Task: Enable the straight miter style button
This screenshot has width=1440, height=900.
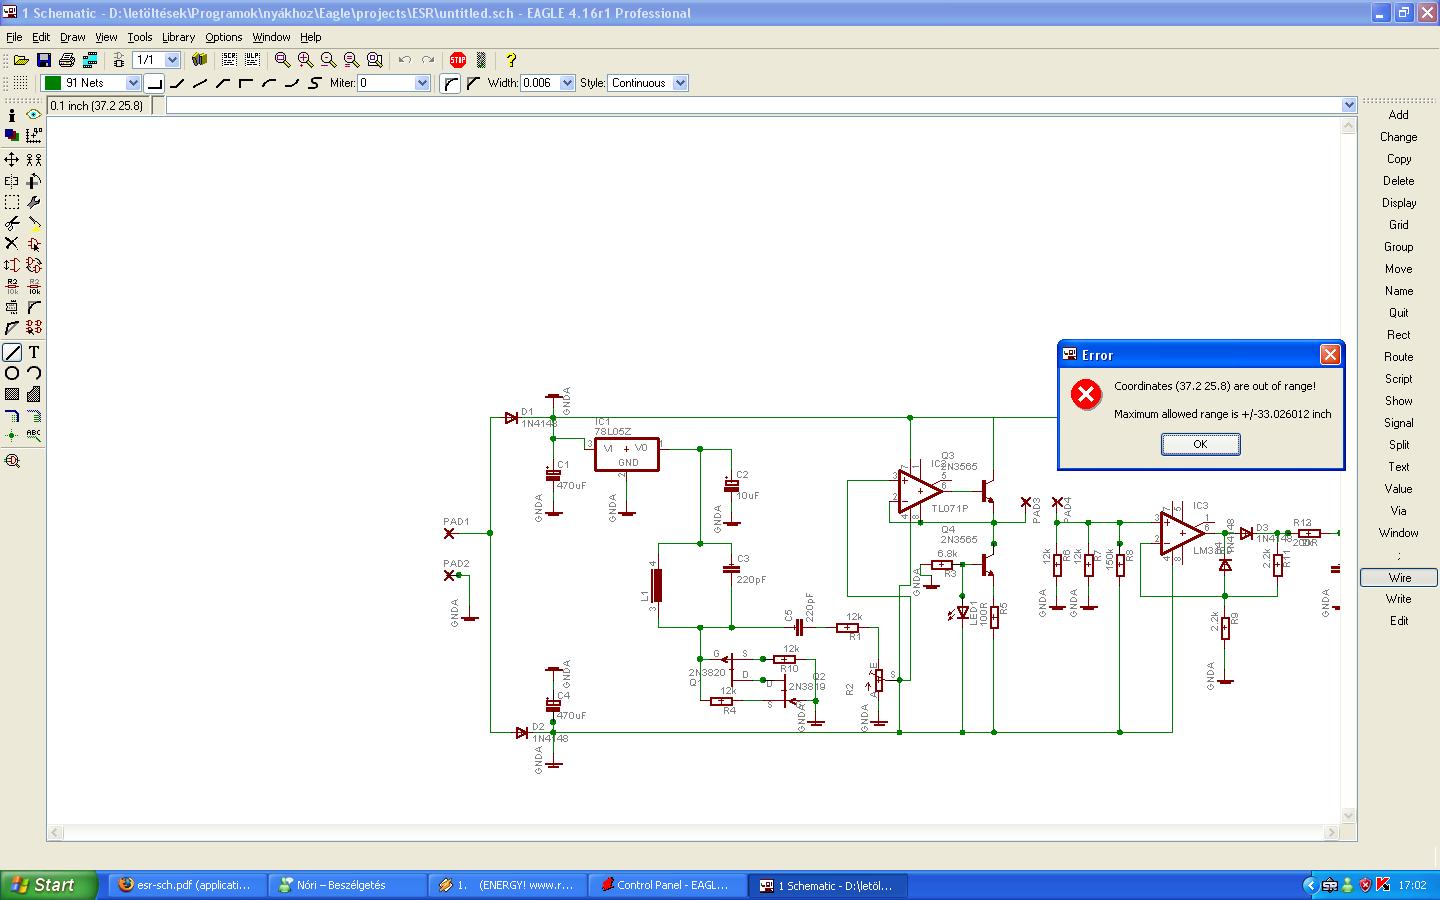Action: pyautogui.click(x=473, y=83)
